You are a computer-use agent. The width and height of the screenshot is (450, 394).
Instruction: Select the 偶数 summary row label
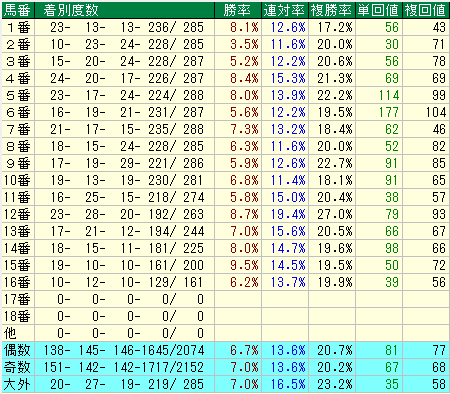point(17,350)
